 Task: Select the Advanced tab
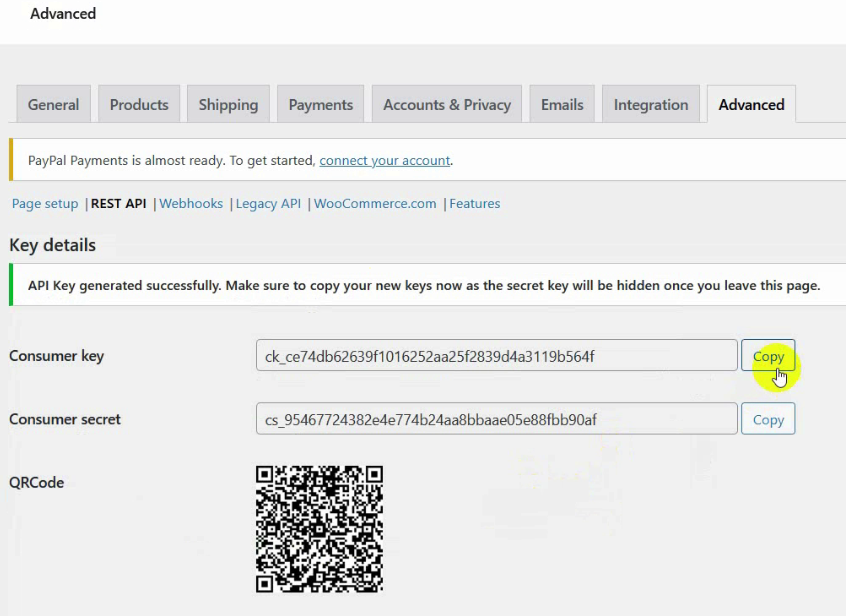[751, 104]
